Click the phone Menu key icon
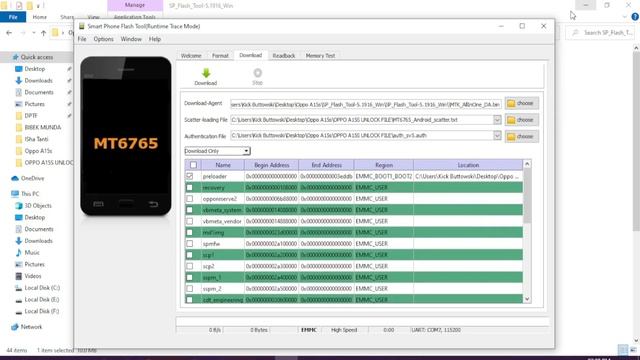Image resolution: width=640 pixels, height=360 pixels. coord(98,204)
